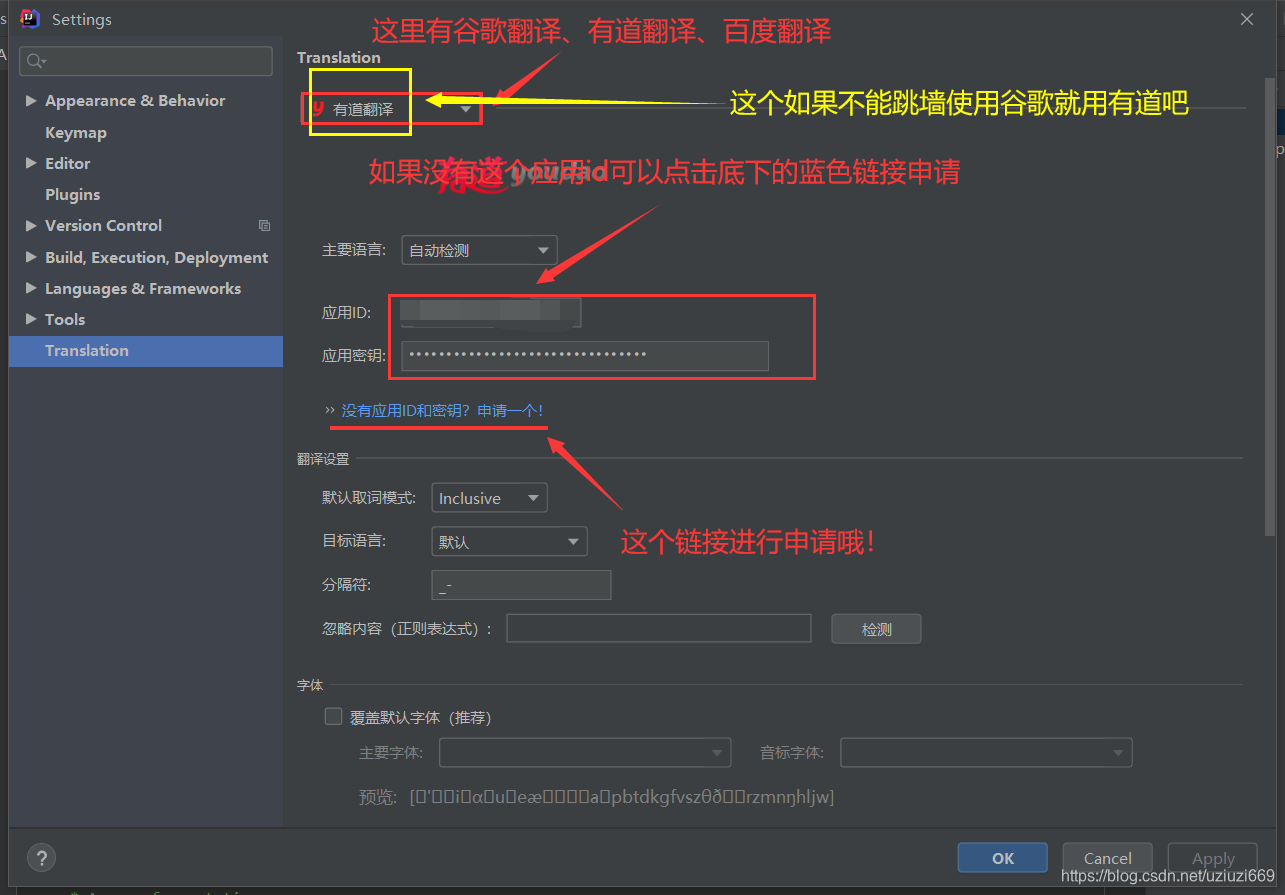Expand the Tools tree node

click(x=31, y=319)
